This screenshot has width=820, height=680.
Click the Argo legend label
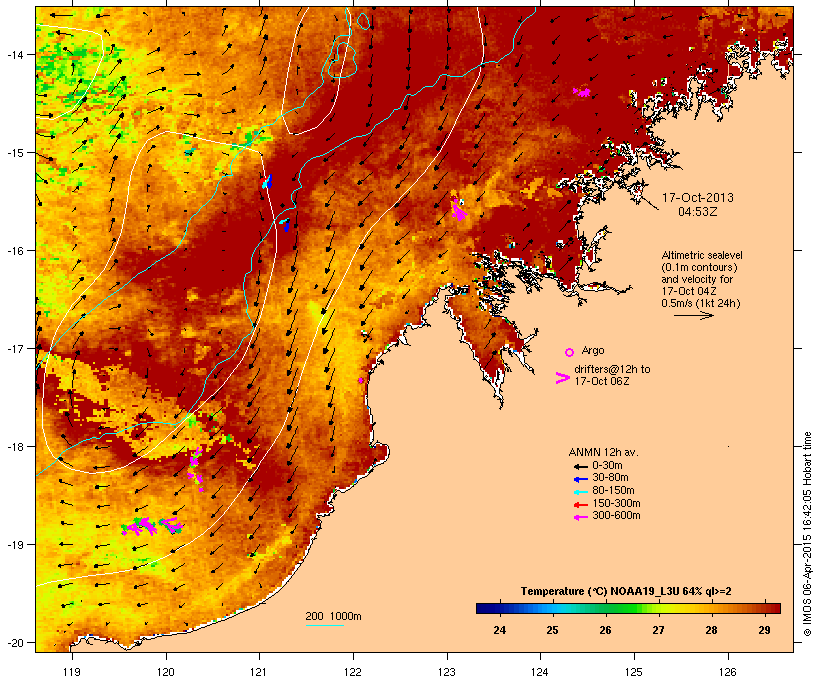pos(593,350)
